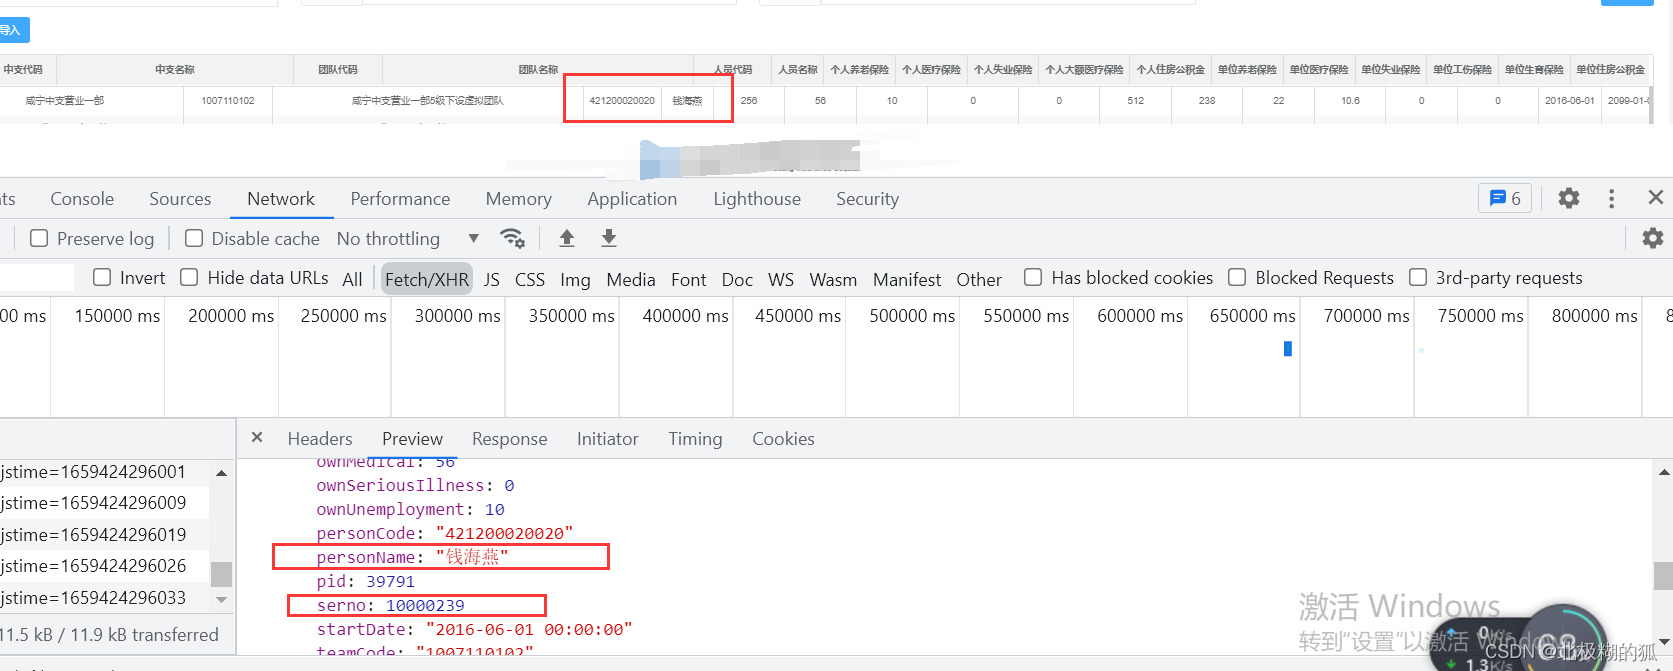Click the import HAR upload arrow
Viewport: 1673px width, 671px height.
click(x=567, y=238)
